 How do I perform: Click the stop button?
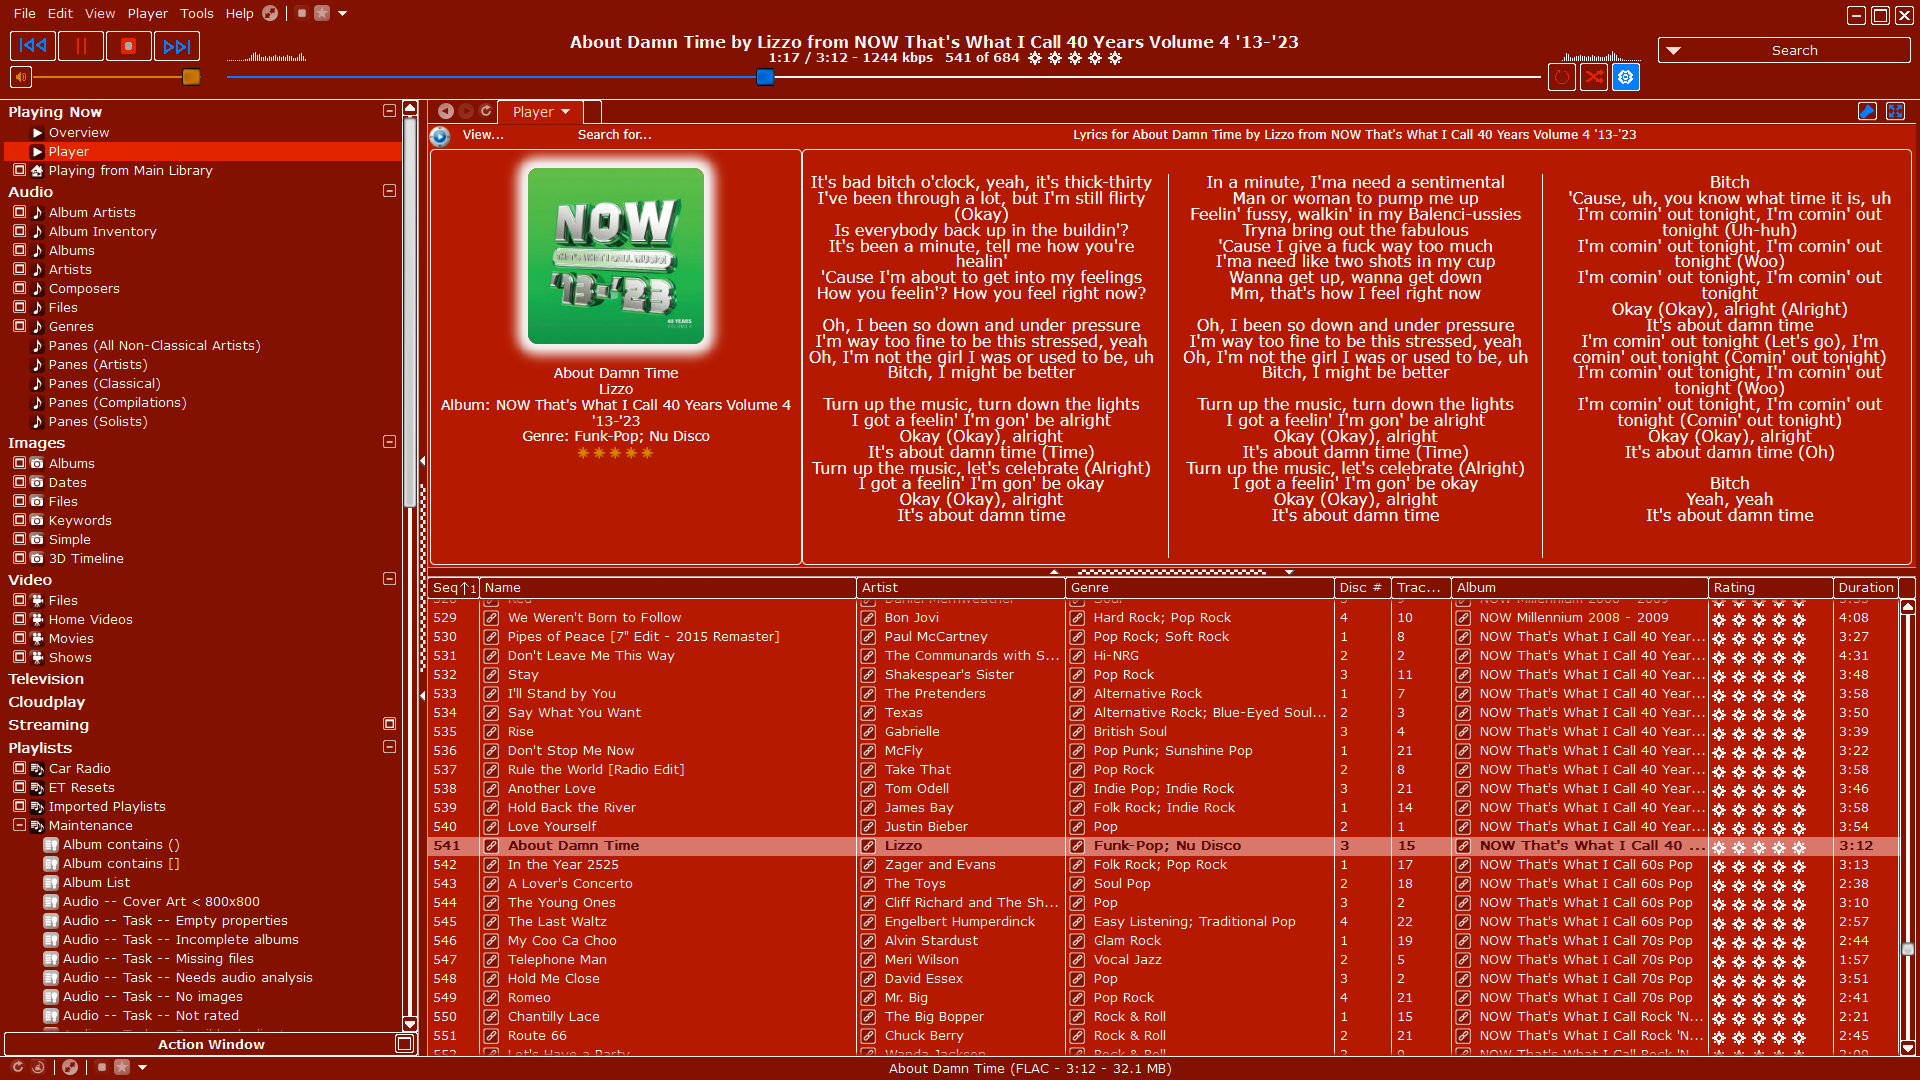click(x=128, y=46)
